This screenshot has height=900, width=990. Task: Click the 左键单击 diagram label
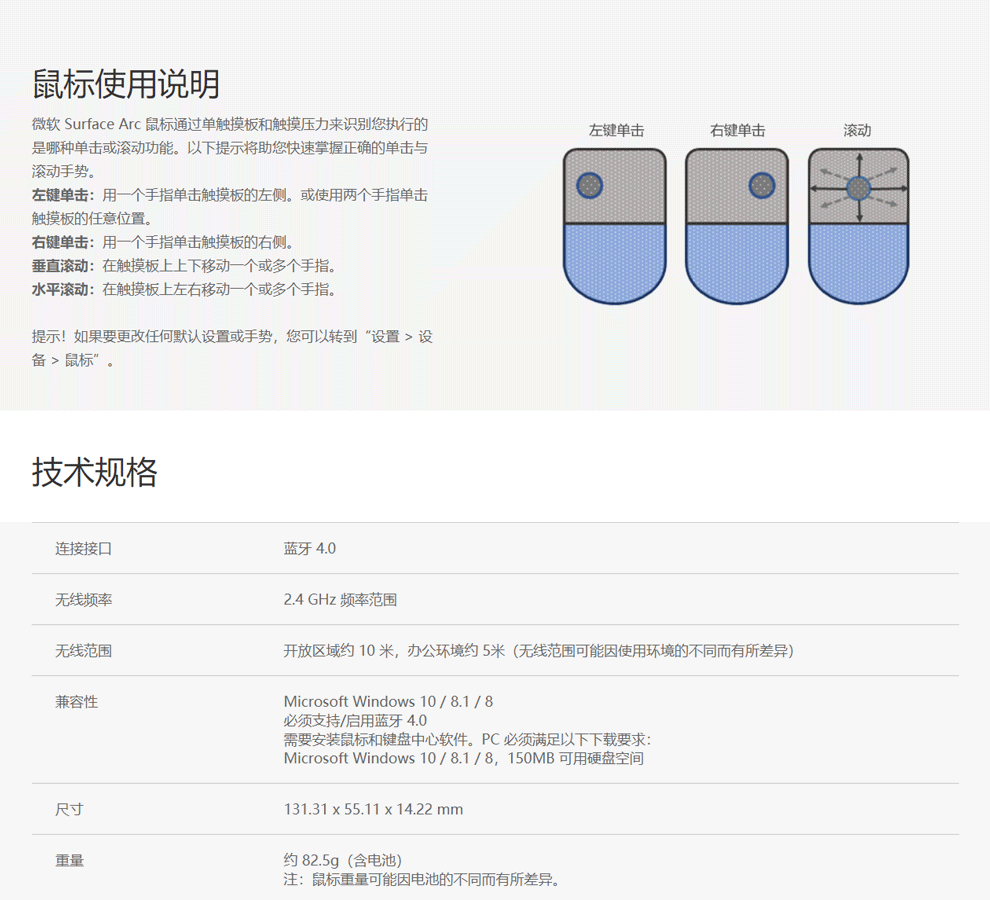pos(616,131)
